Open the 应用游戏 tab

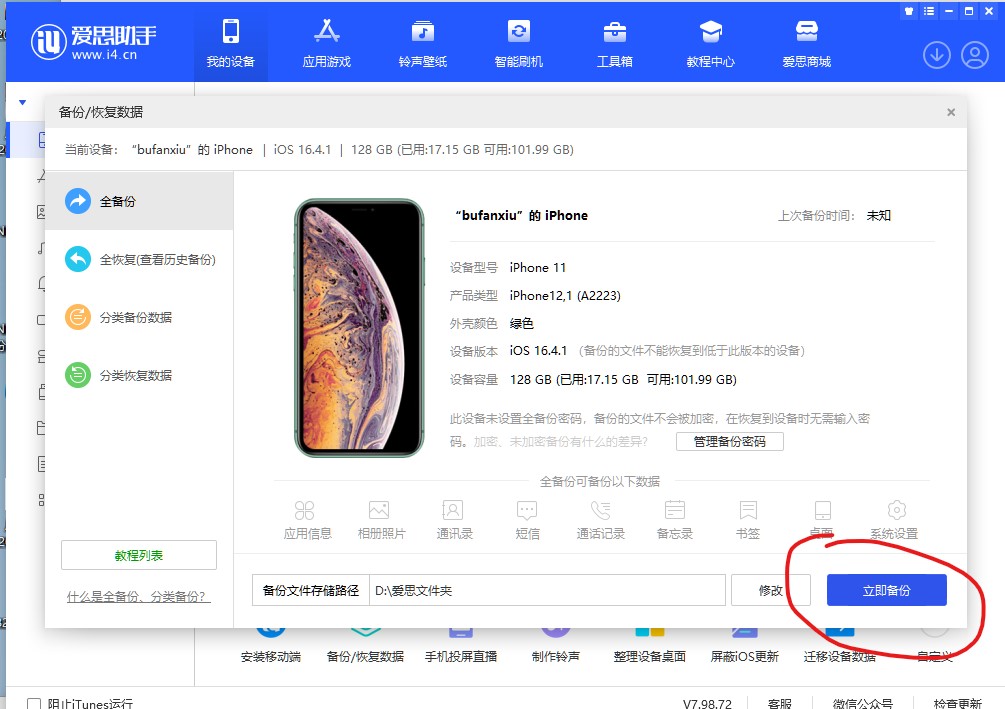click(x=326, y=44)
